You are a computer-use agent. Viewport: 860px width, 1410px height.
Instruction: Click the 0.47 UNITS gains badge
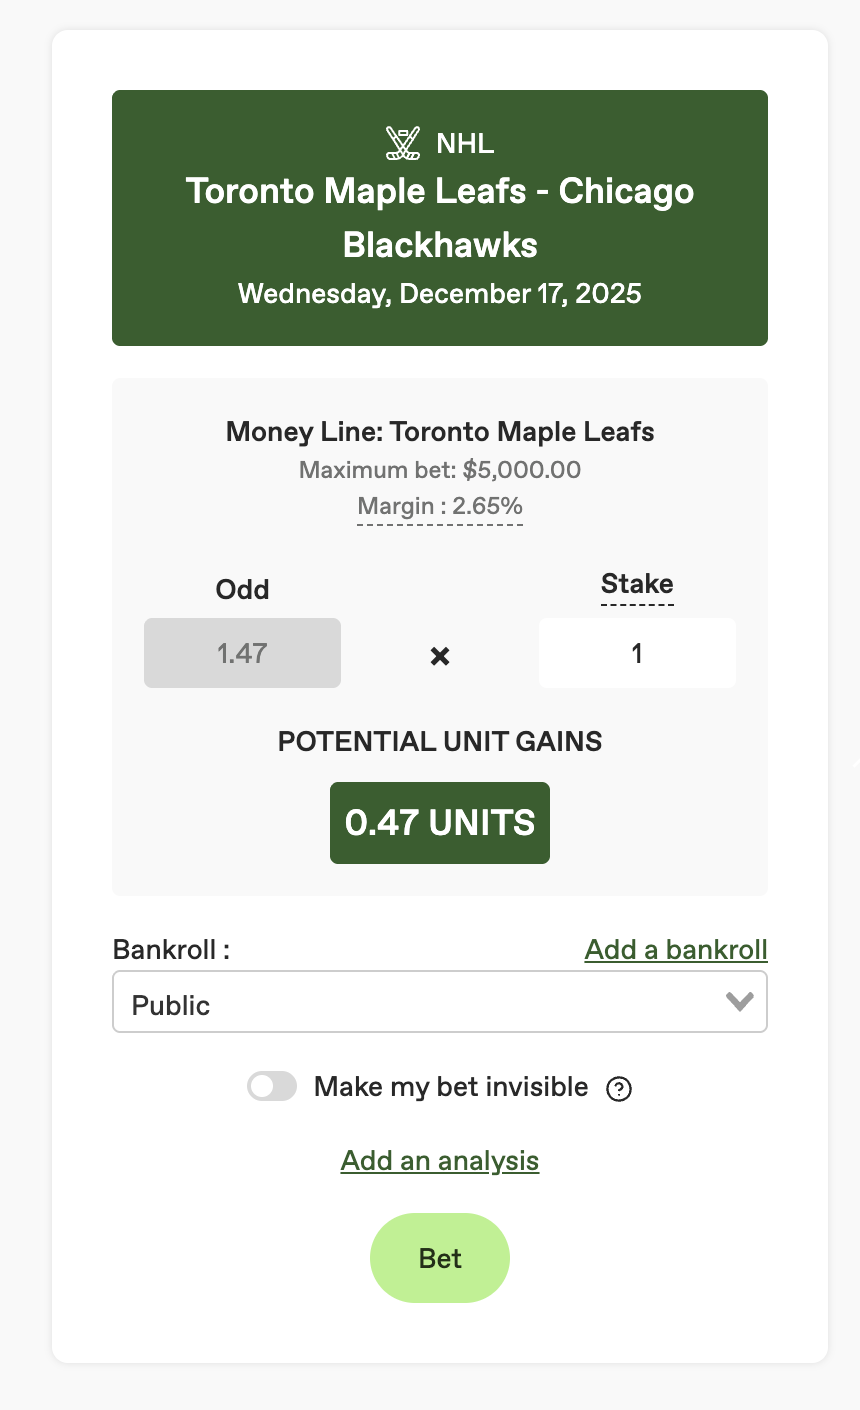click(440, 823)
